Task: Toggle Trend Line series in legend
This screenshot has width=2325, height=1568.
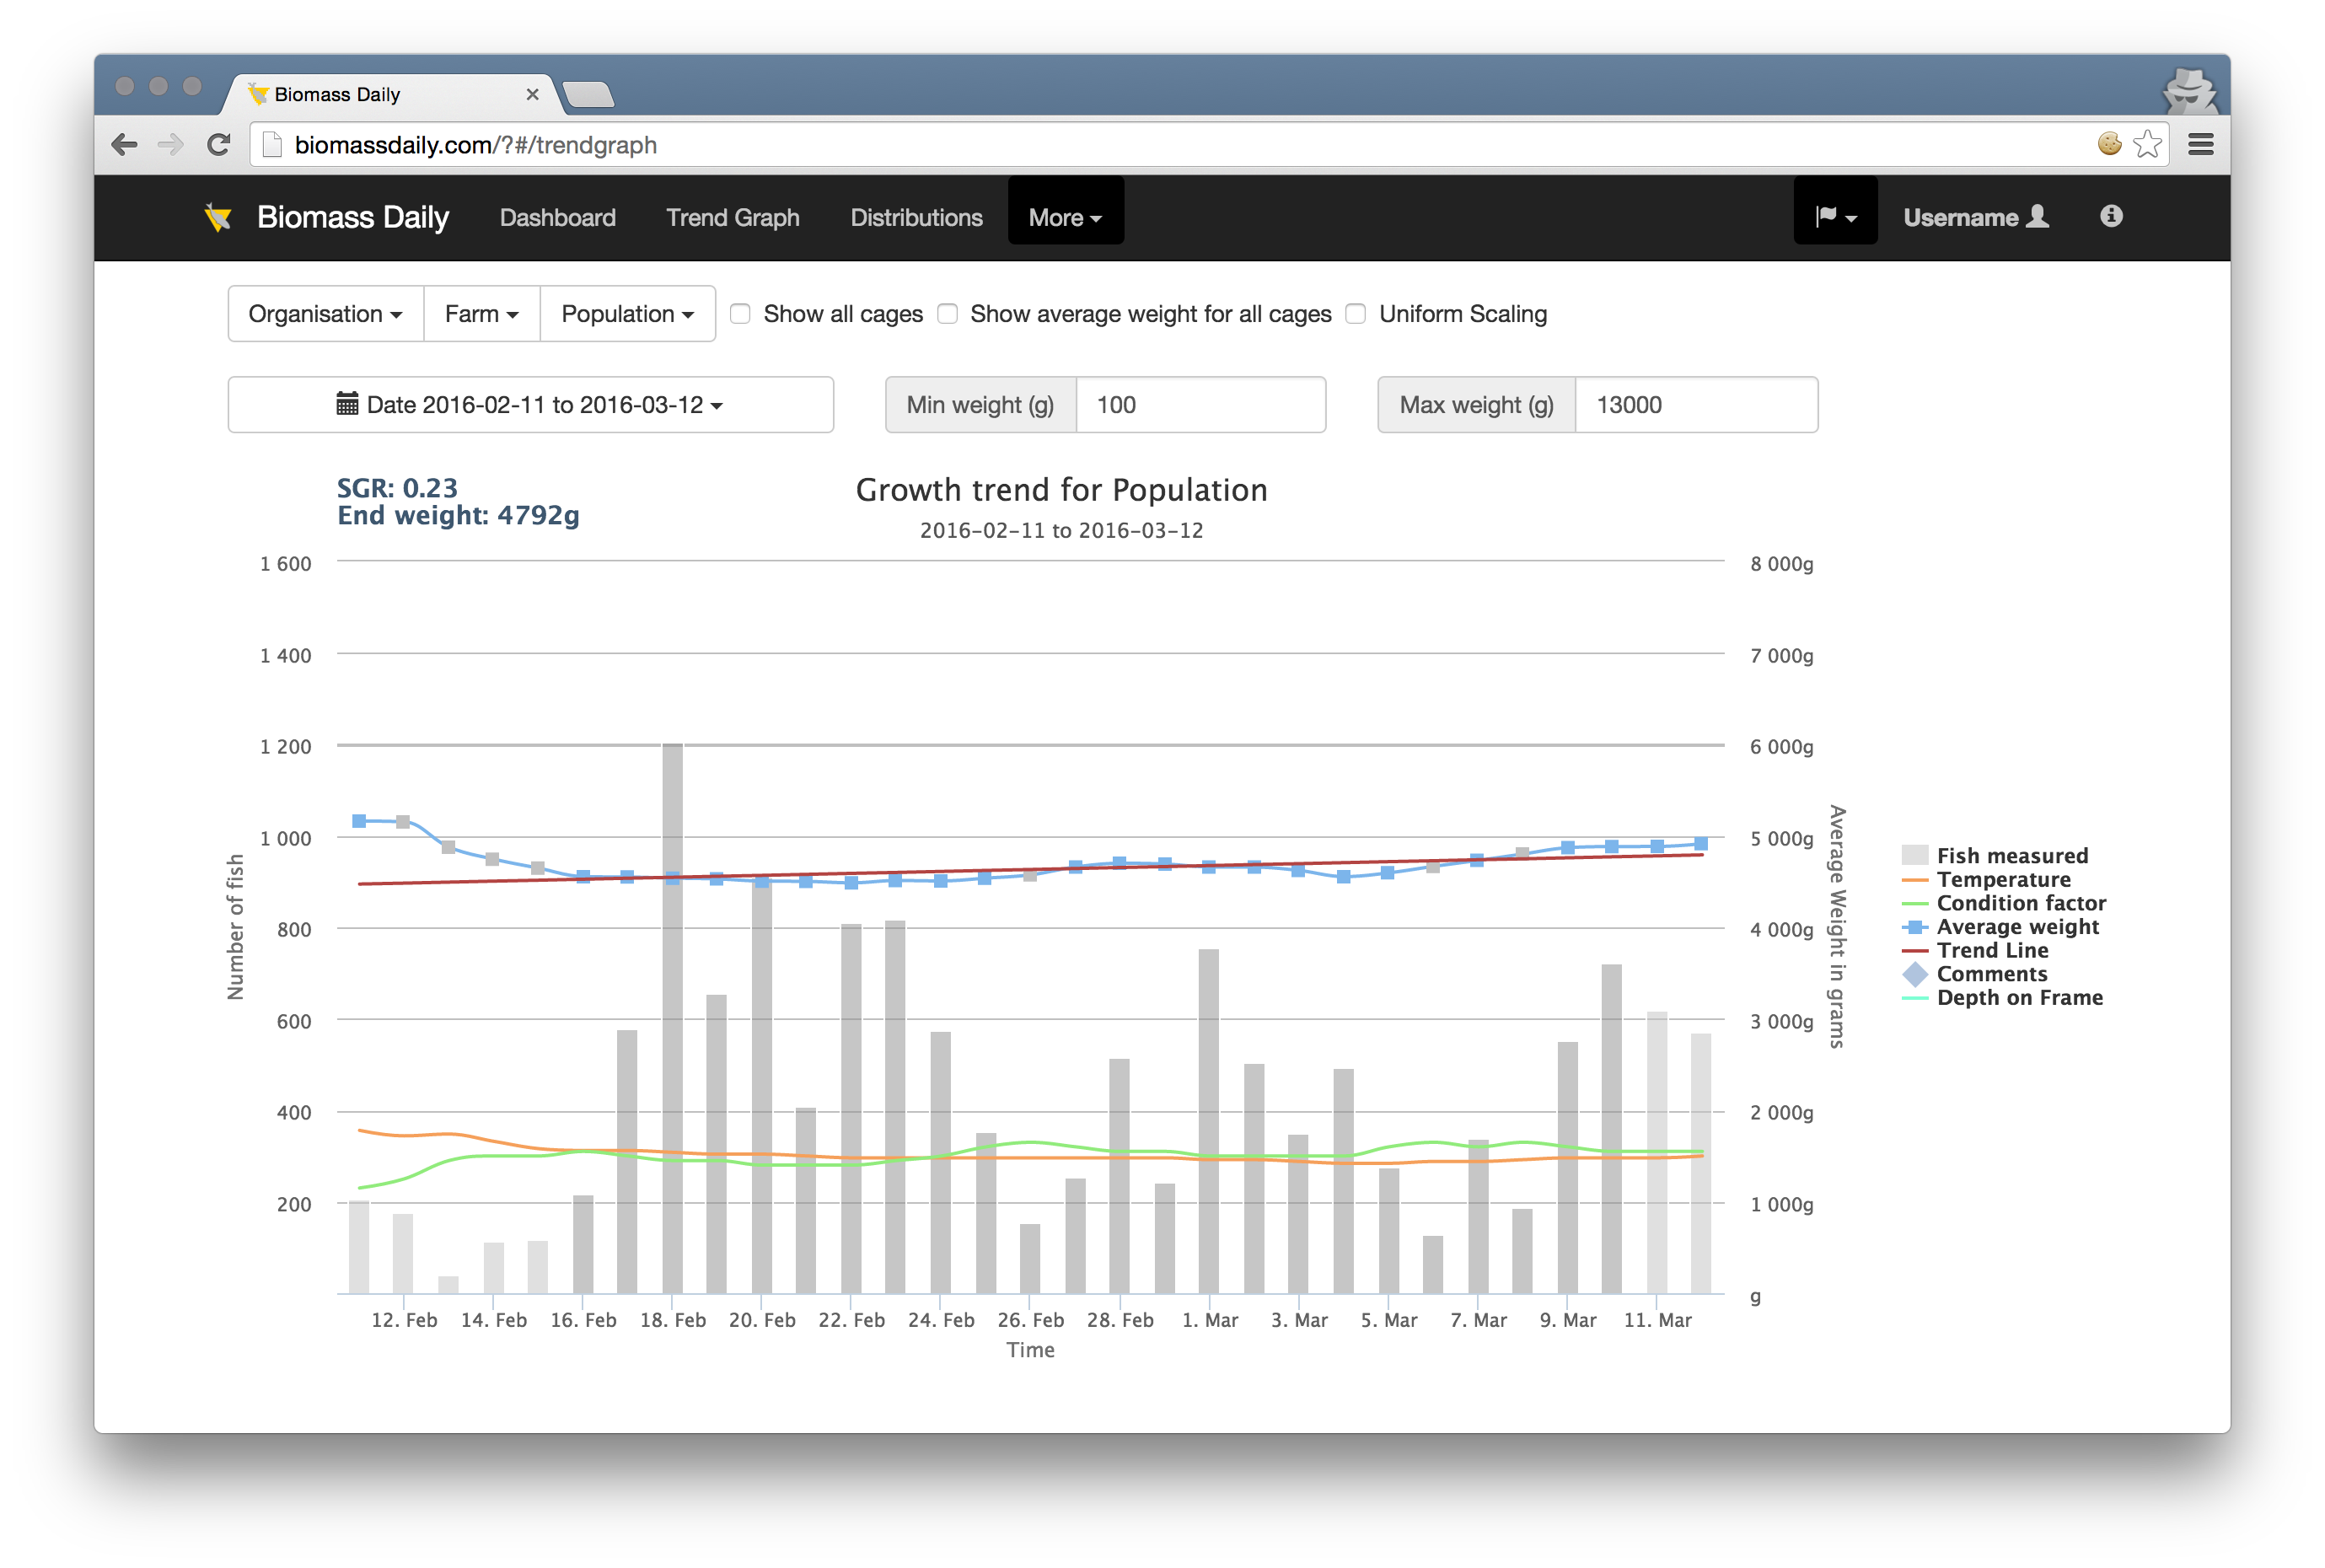Action: tap(1974, 950)
